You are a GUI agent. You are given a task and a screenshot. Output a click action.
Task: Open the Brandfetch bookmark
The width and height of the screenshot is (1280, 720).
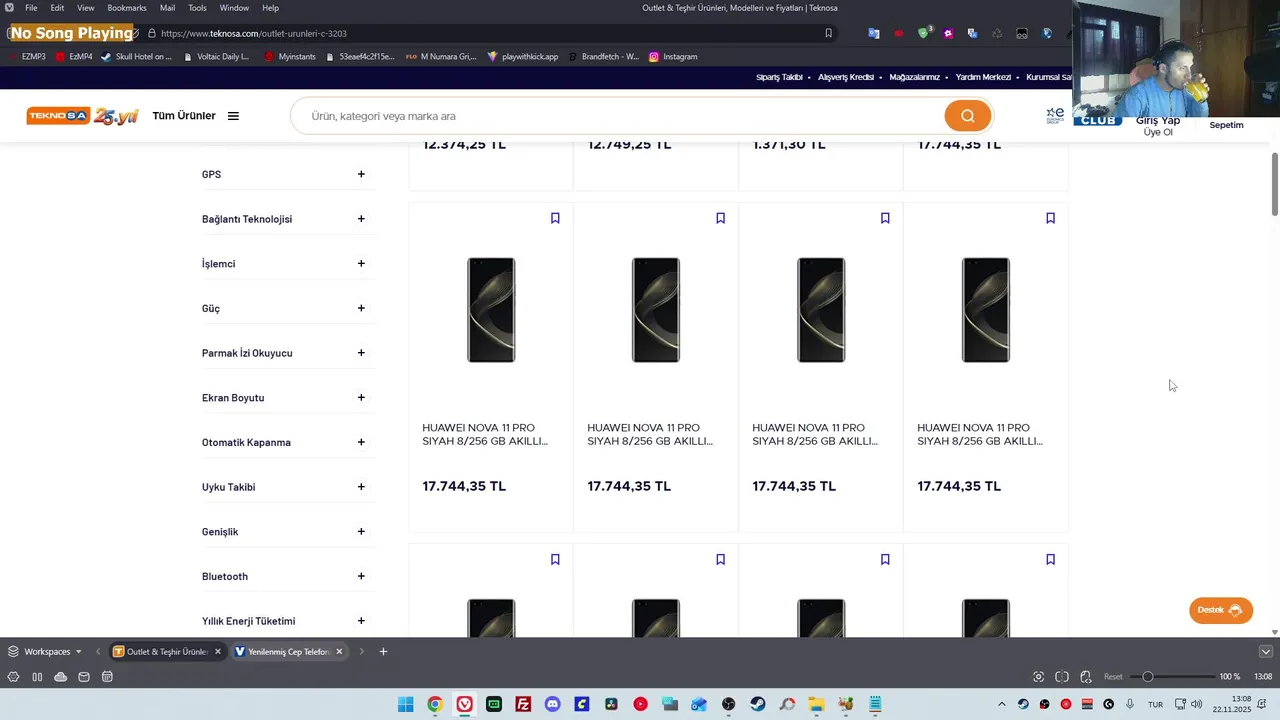603,57
